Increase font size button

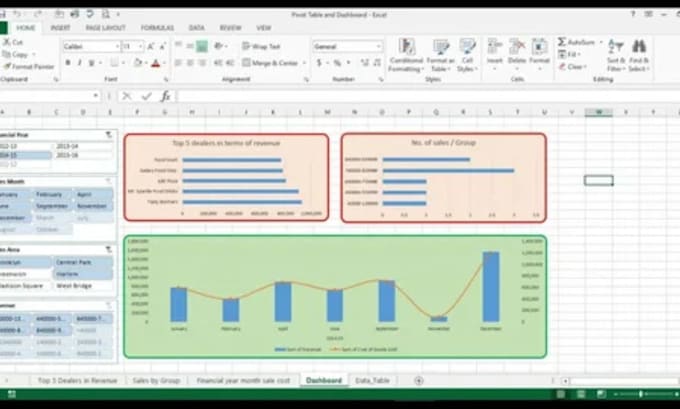coord(150,46)
